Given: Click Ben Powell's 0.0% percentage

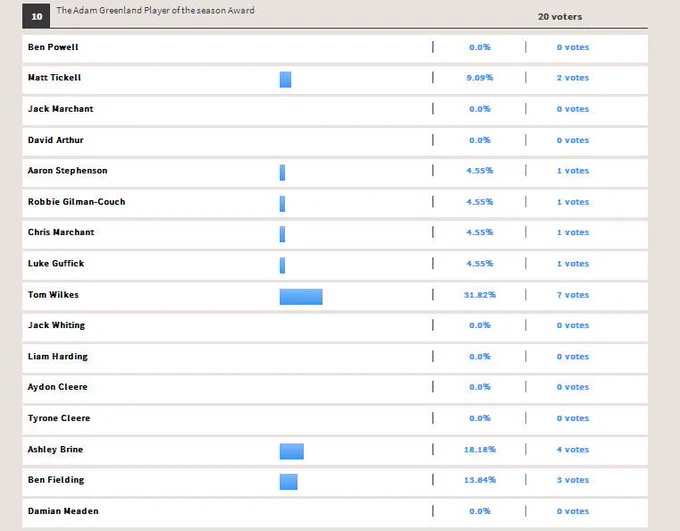Looking at the screenshot, I should pyautogui.click(x=480, y=47).
